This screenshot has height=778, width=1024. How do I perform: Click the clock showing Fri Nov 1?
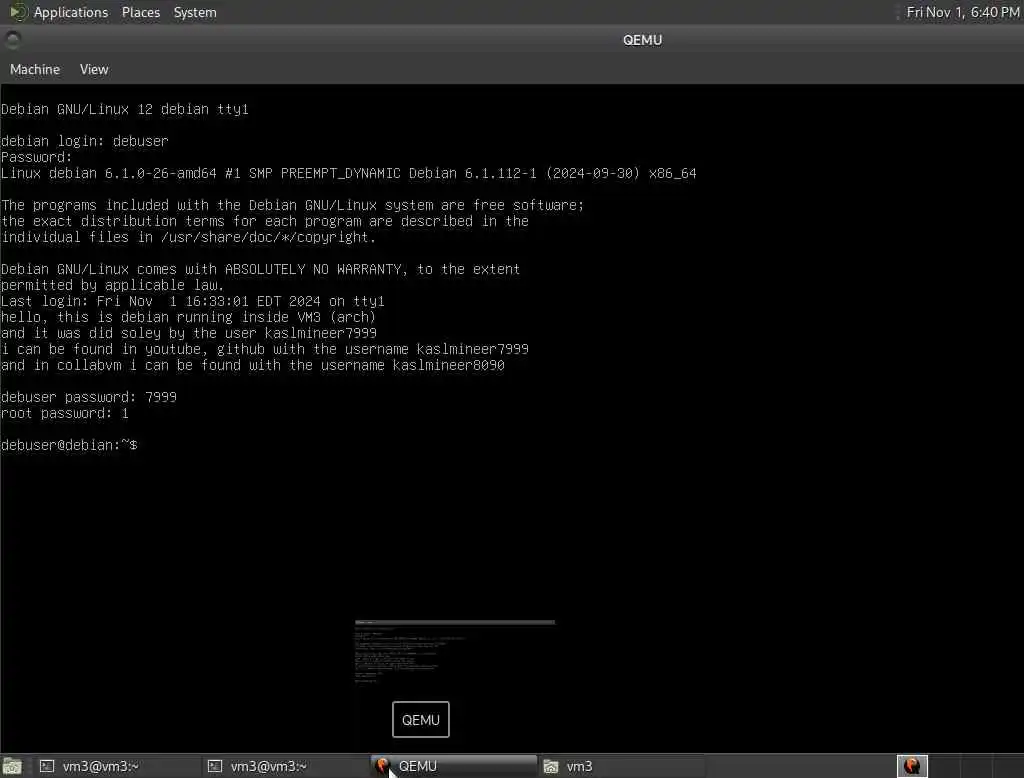click(963, 12)
